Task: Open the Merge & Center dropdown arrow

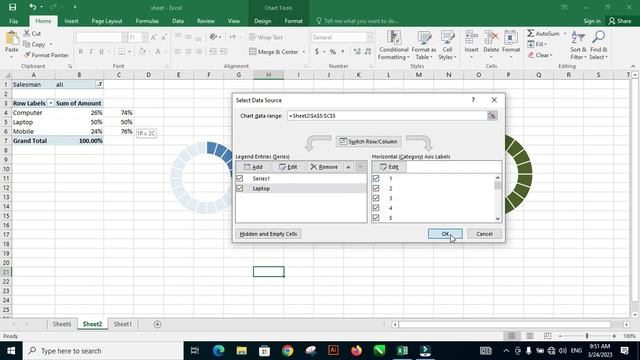Action: click(303, 52)
